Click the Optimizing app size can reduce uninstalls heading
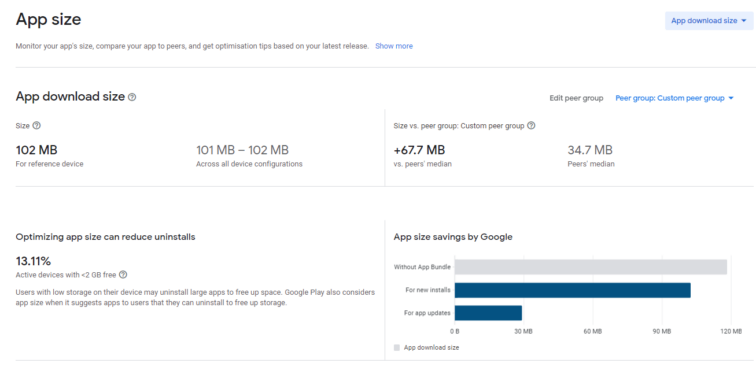Image resolution: width=756 pixels, height=367 pixels. tap(106, 237)
